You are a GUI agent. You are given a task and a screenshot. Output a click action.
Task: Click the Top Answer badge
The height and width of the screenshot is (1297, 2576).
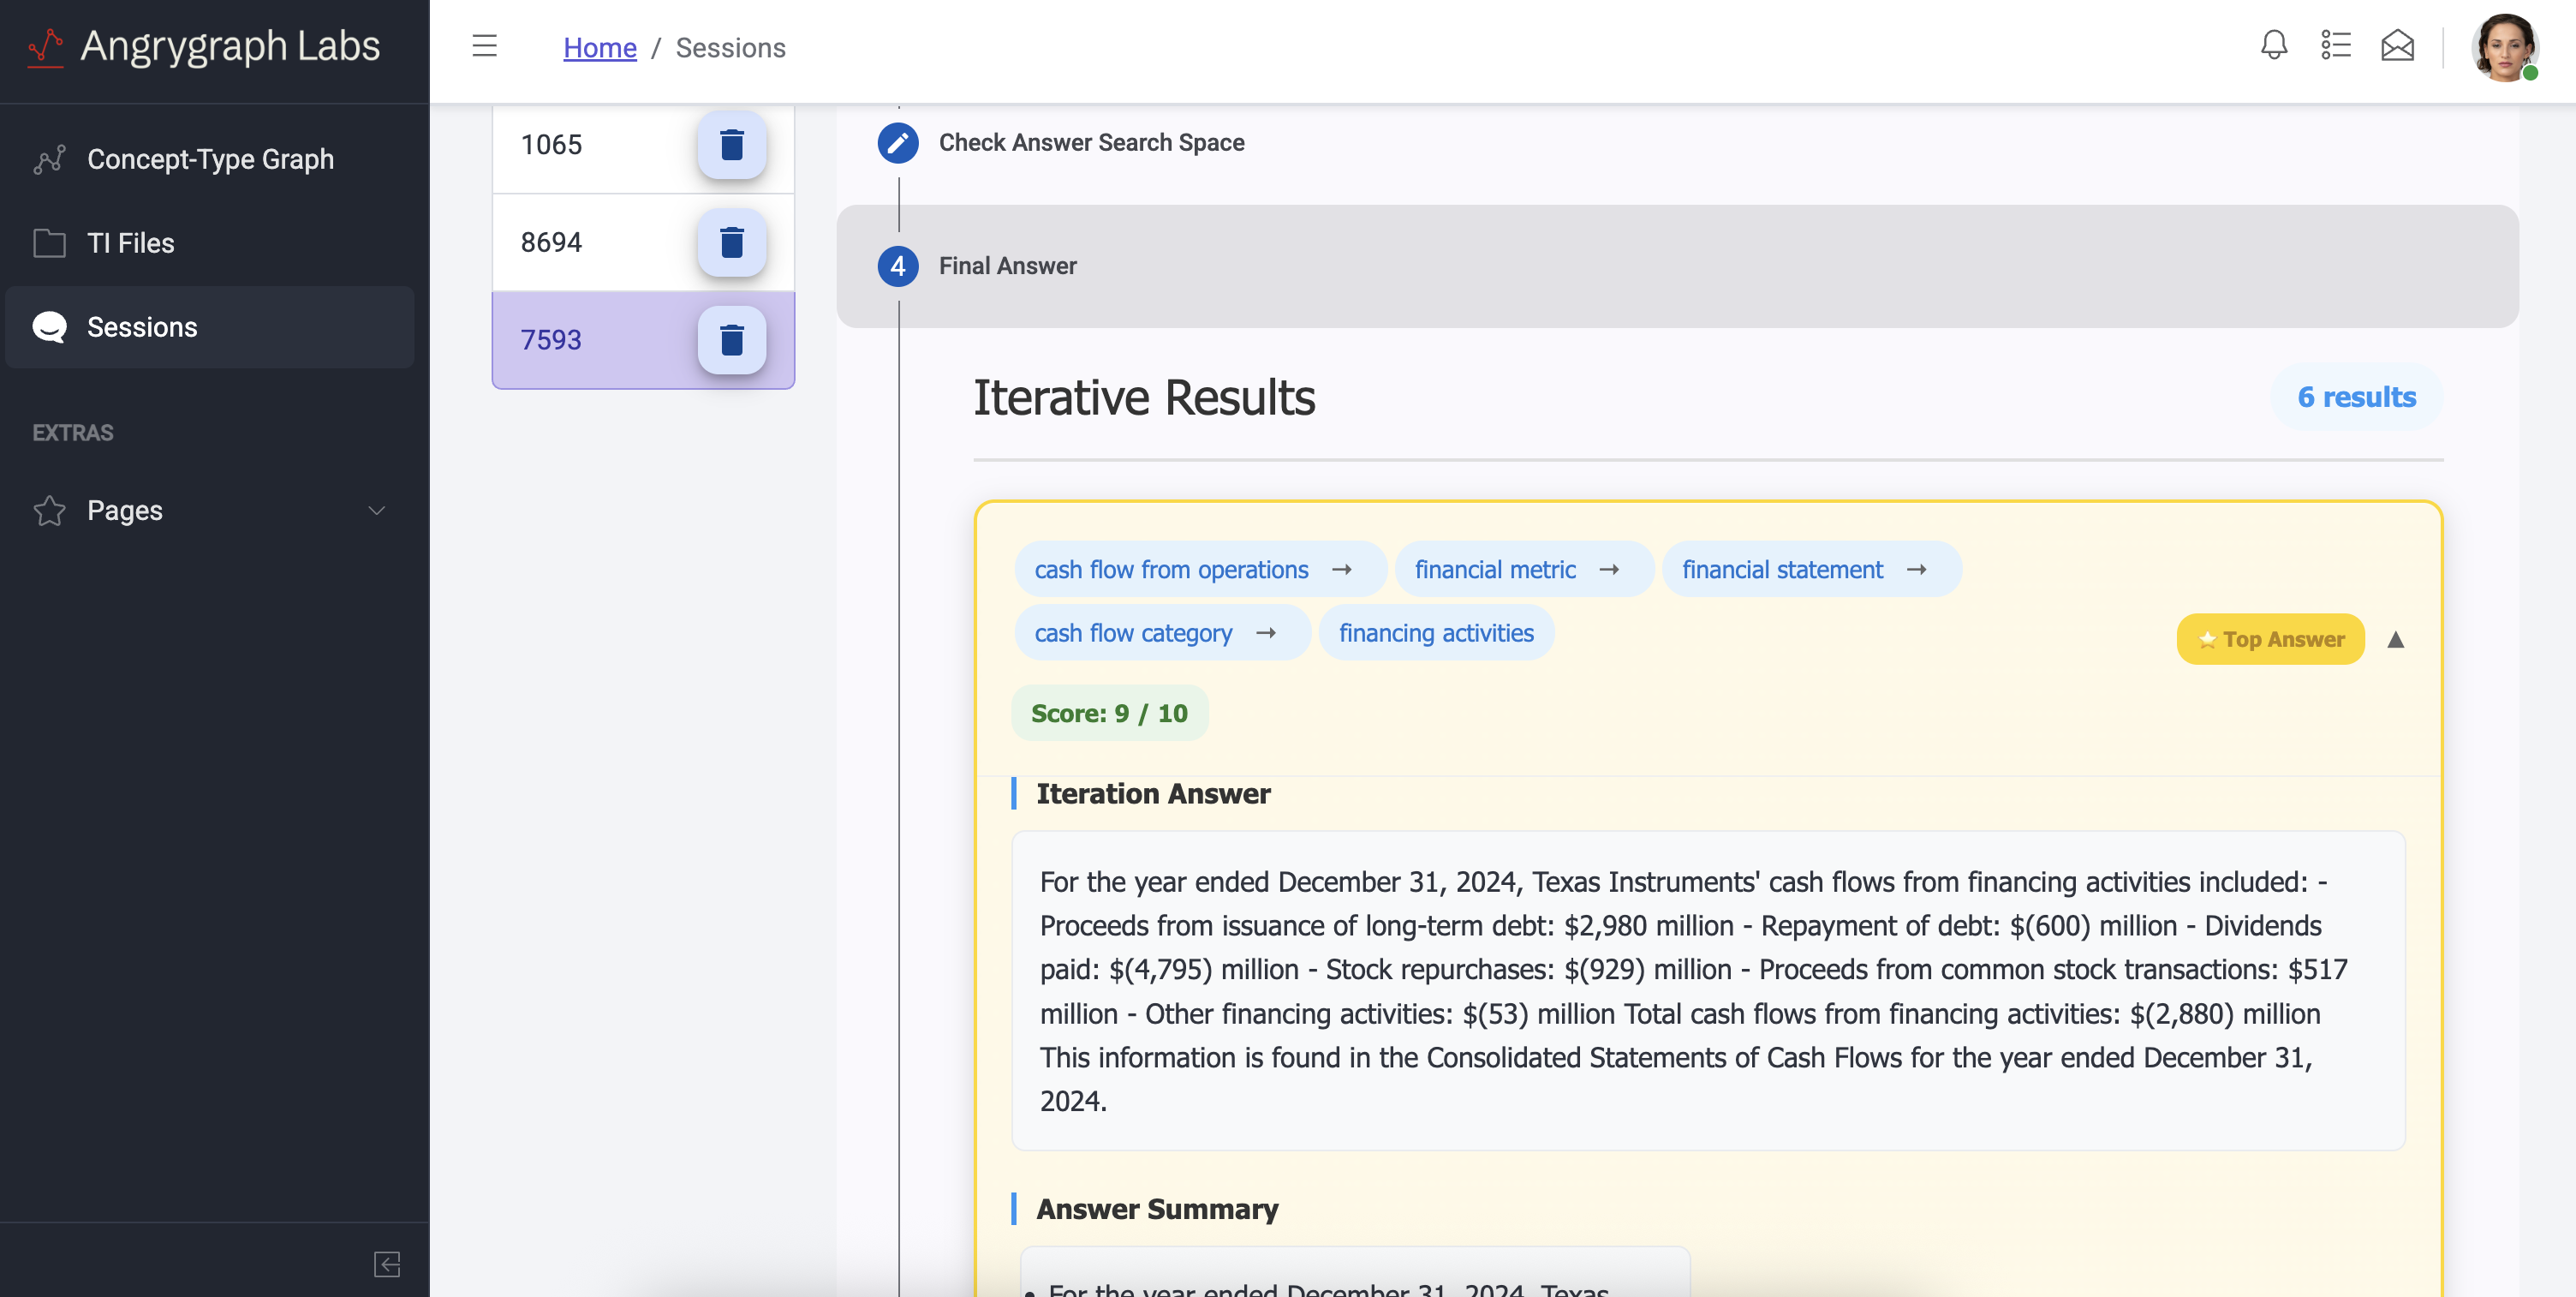click(2270, 639)
